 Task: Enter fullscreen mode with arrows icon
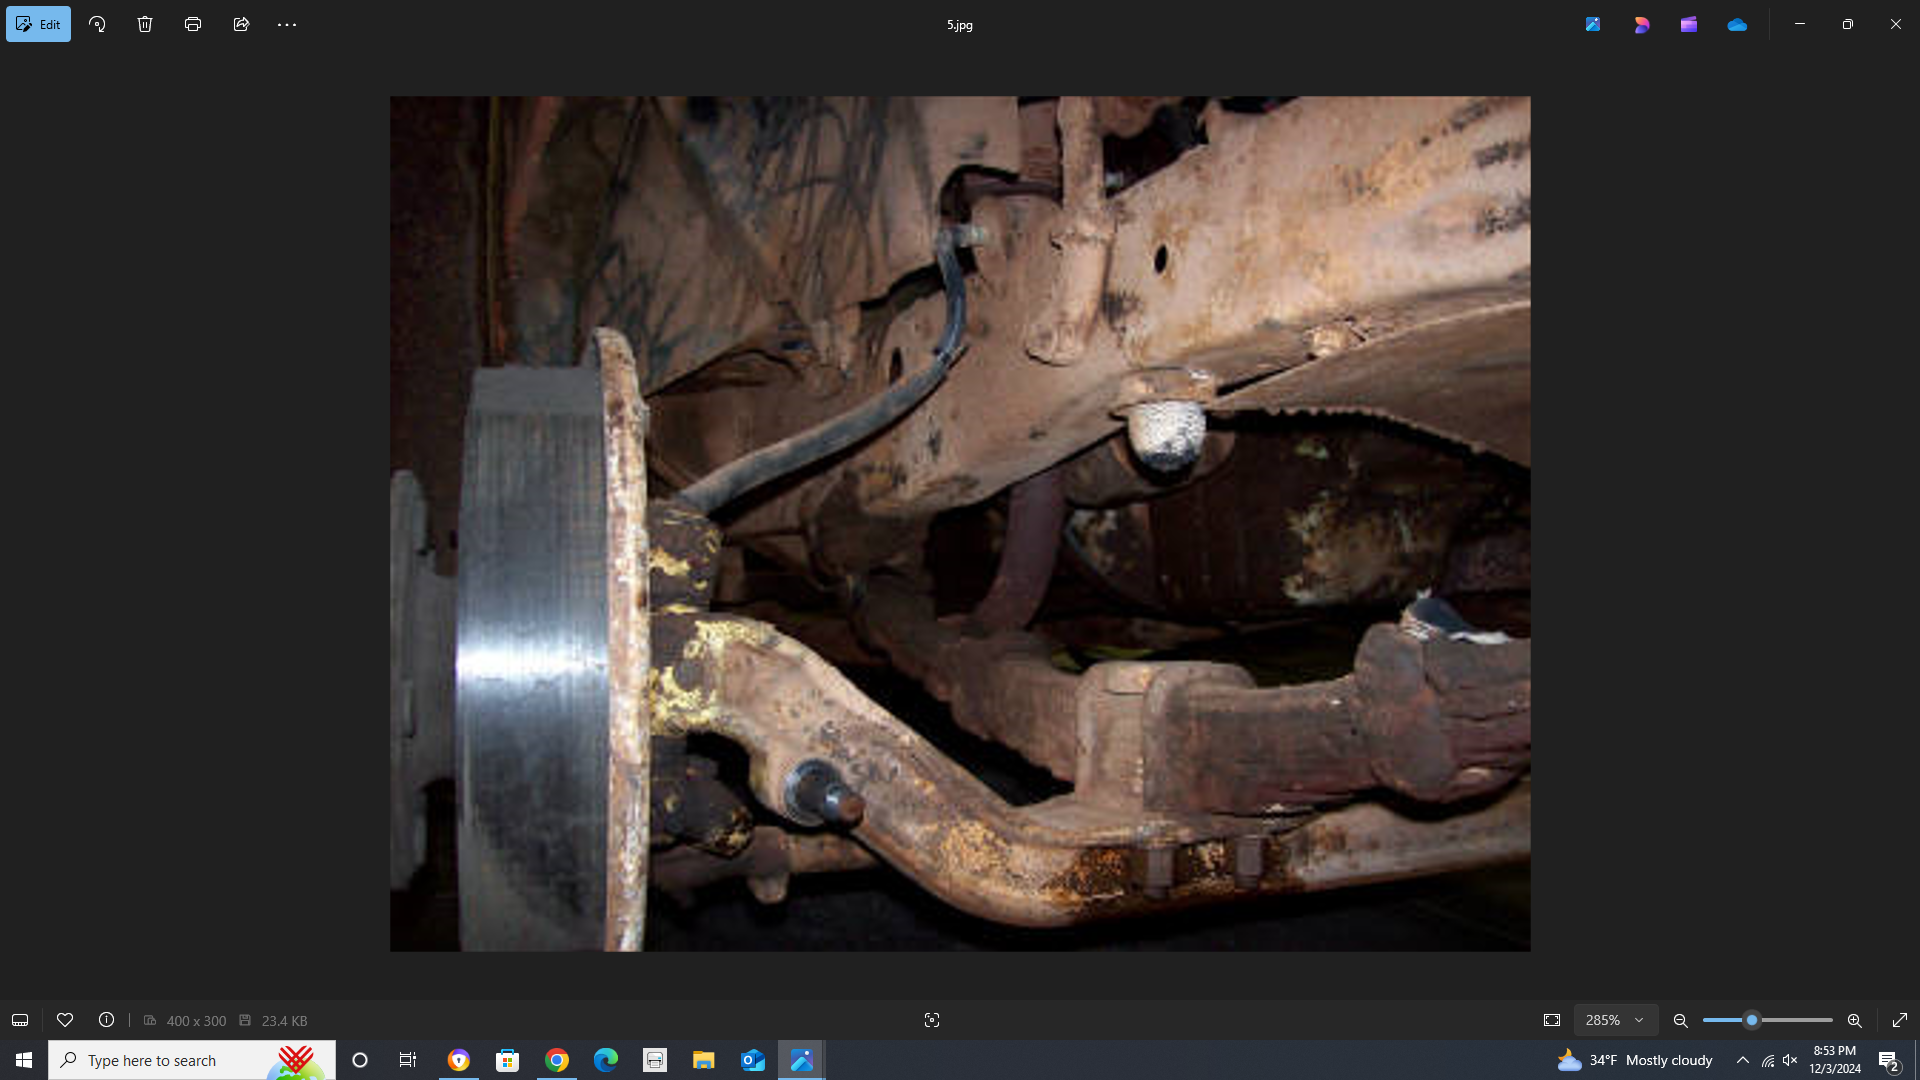tap(1900, 1020)
